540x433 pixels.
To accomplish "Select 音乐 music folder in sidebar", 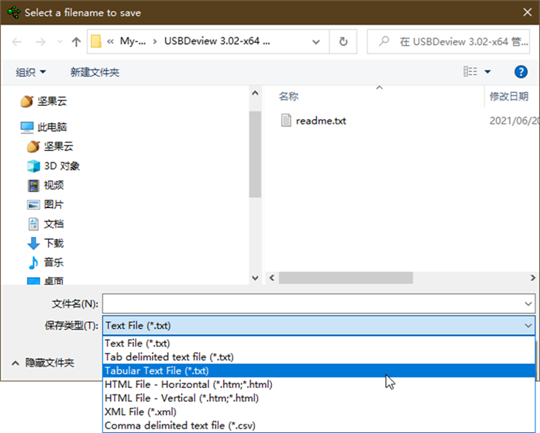I will [45, 262].
